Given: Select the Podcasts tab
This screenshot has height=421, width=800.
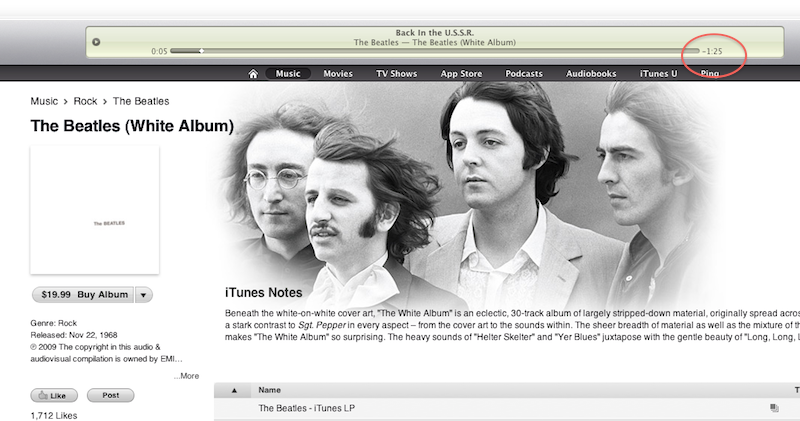Looking at the screenshot, I should 524,73.
